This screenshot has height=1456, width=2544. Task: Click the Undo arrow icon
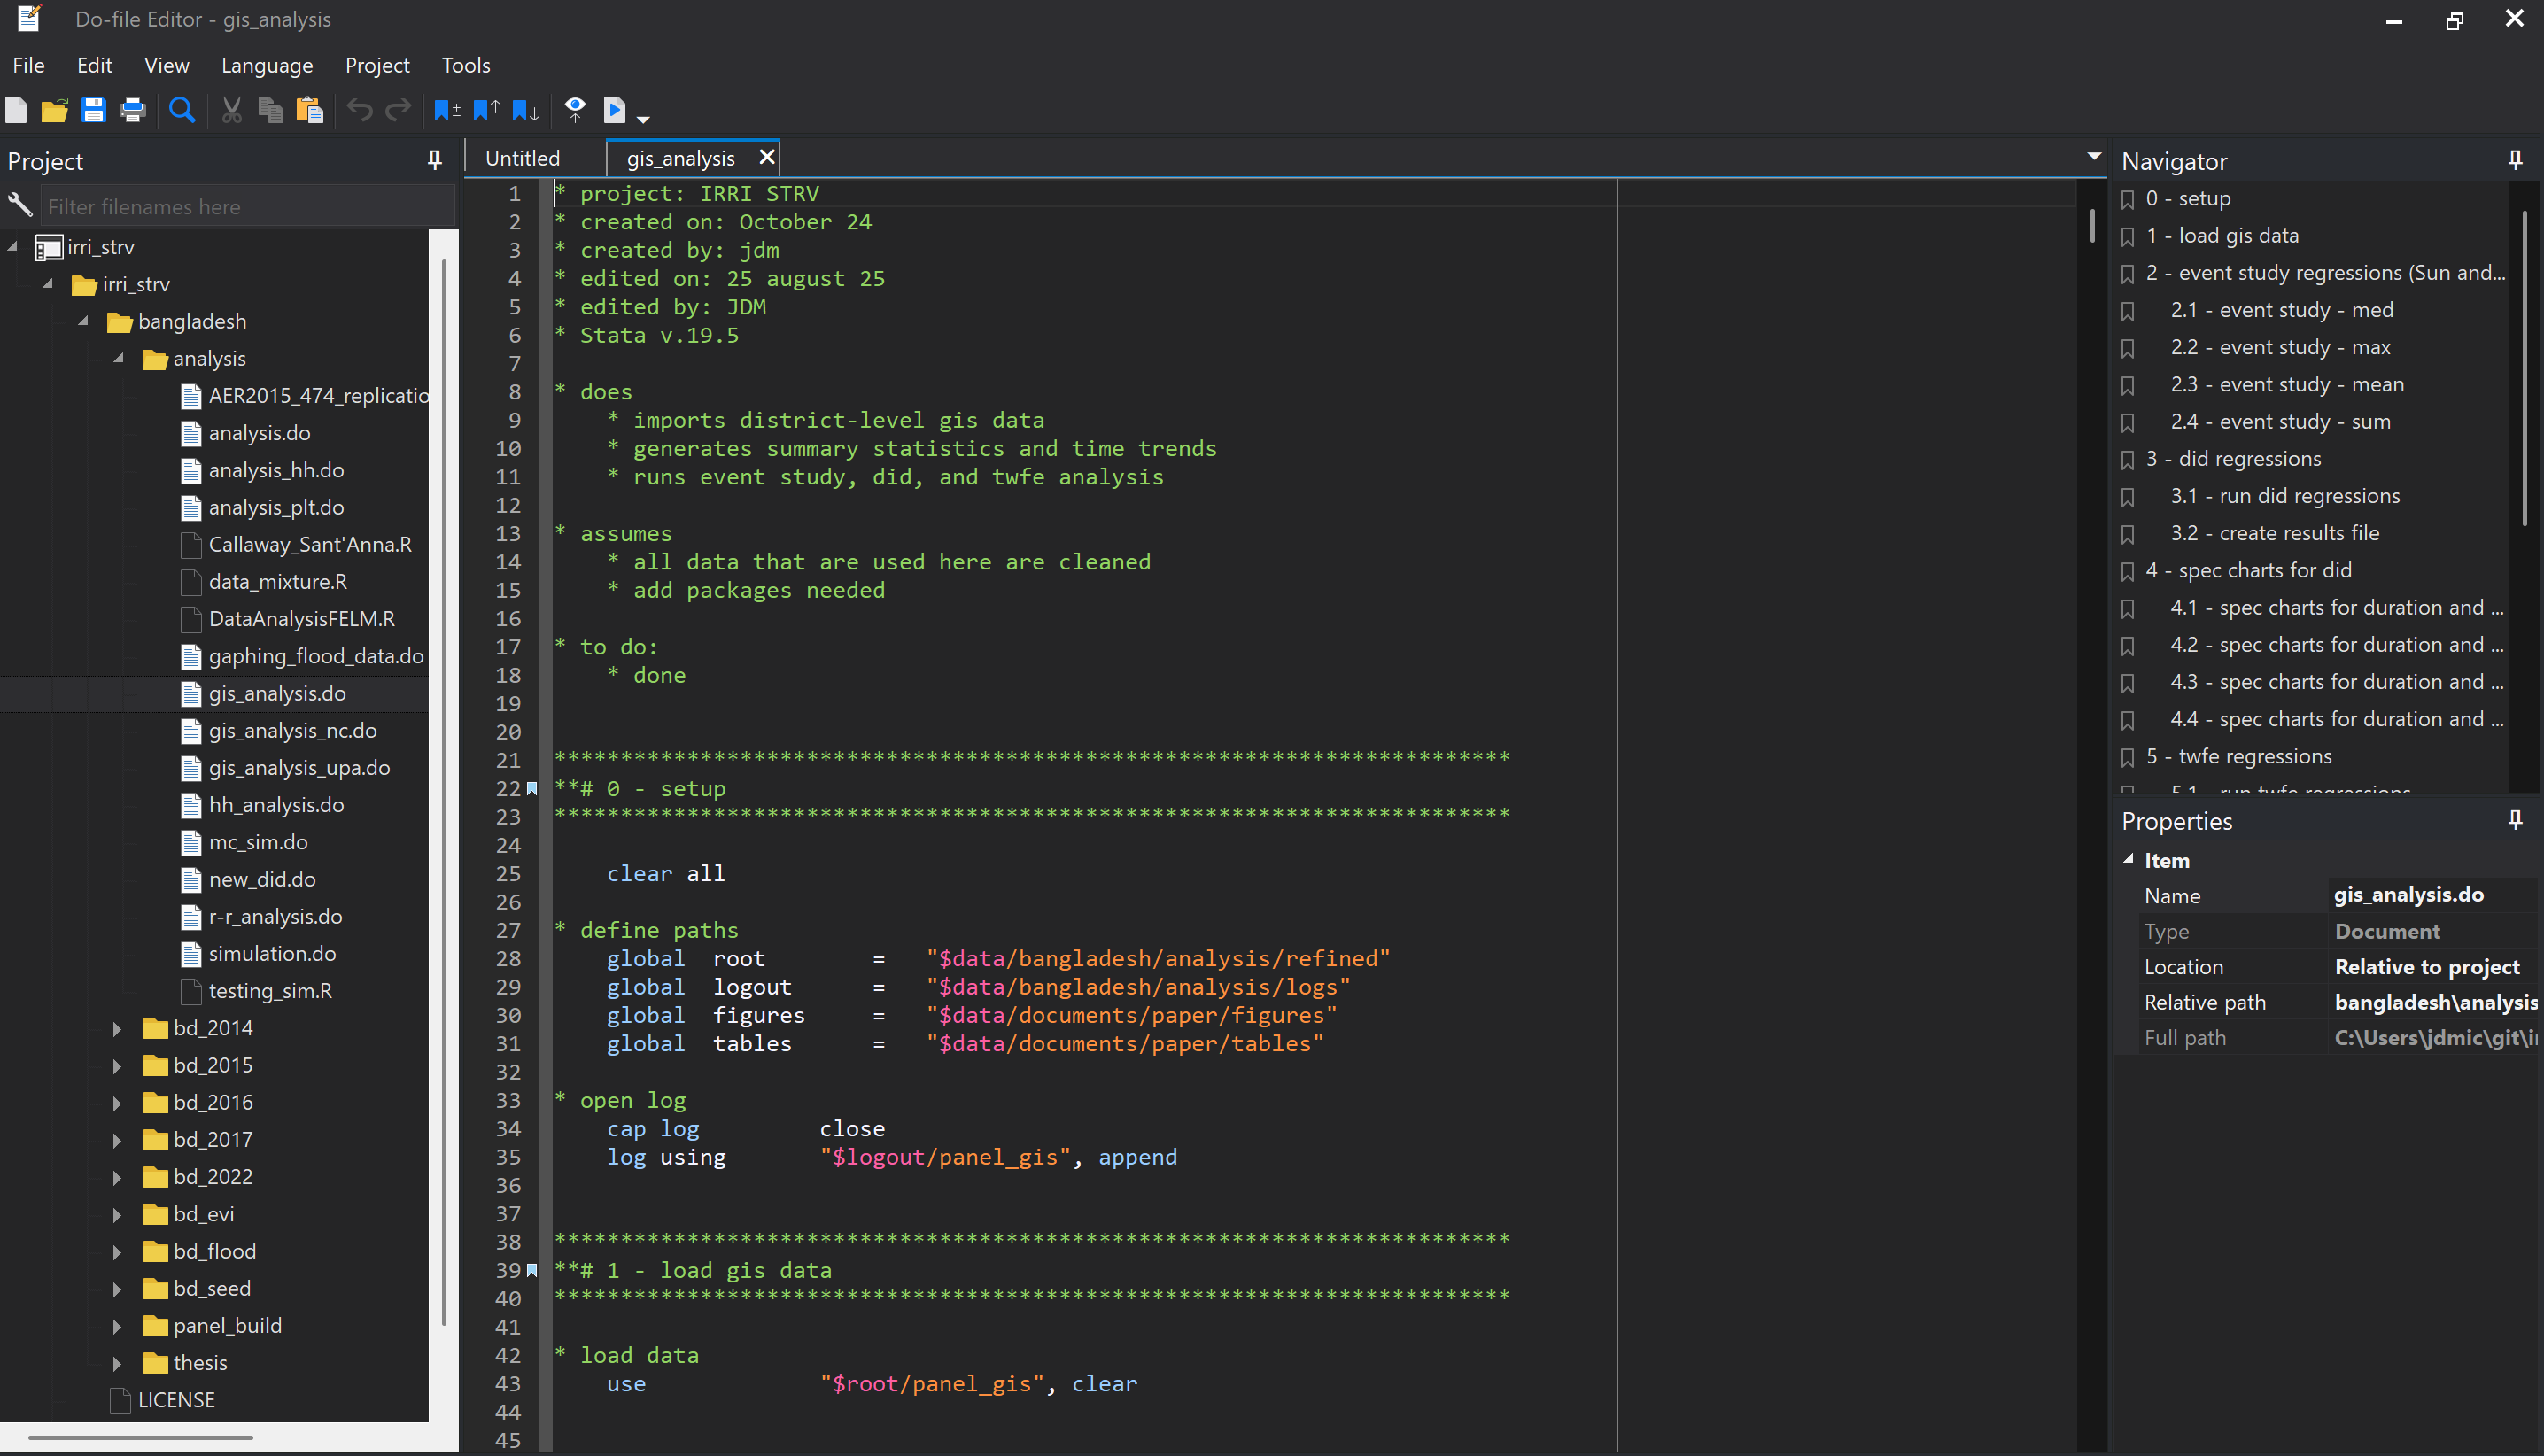point(360,110)
